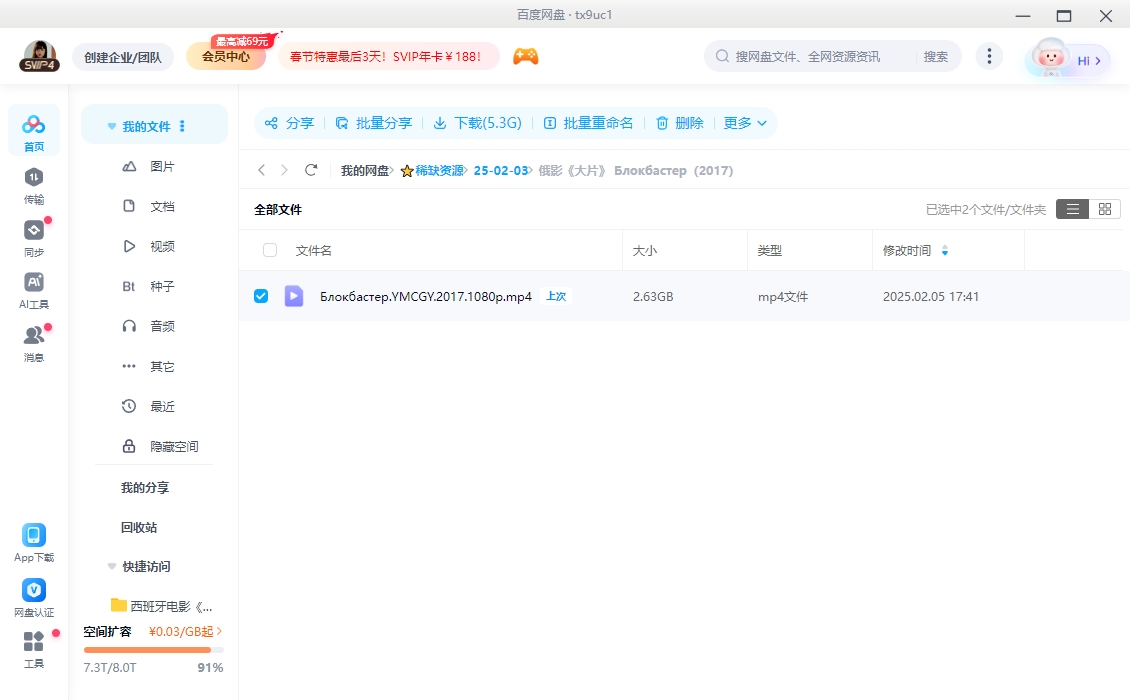Collapse the 我的文件 tree section

[x=111, y=125]
